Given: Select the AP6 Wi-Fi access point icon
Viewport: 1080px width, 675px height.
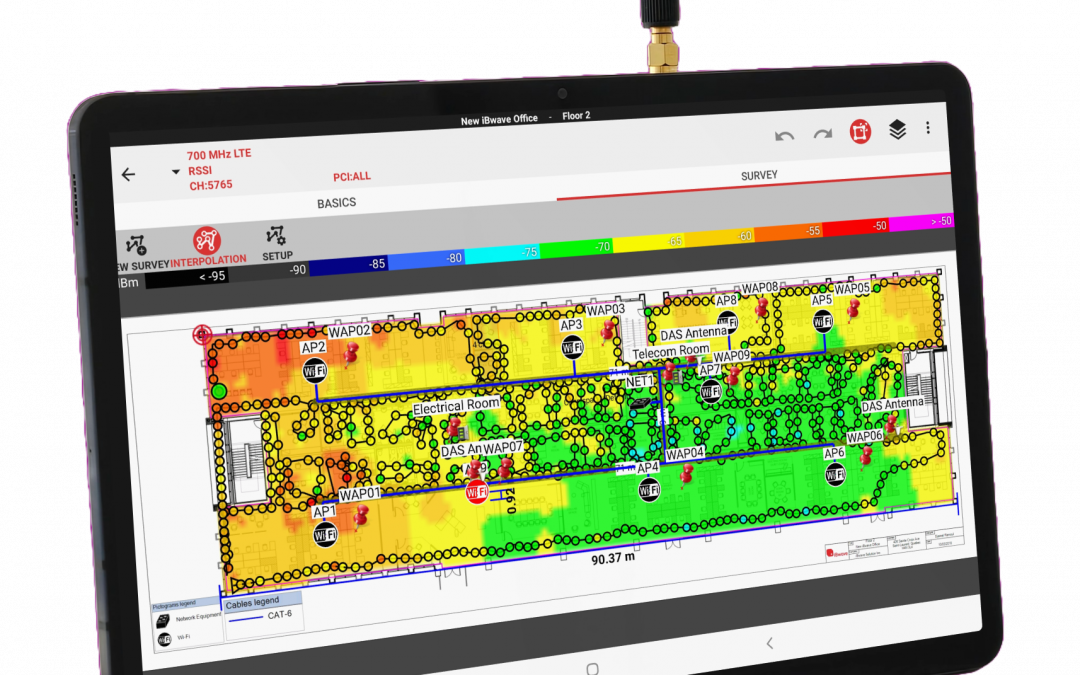Looking at the screenshot, I should (x=835, y=474).
